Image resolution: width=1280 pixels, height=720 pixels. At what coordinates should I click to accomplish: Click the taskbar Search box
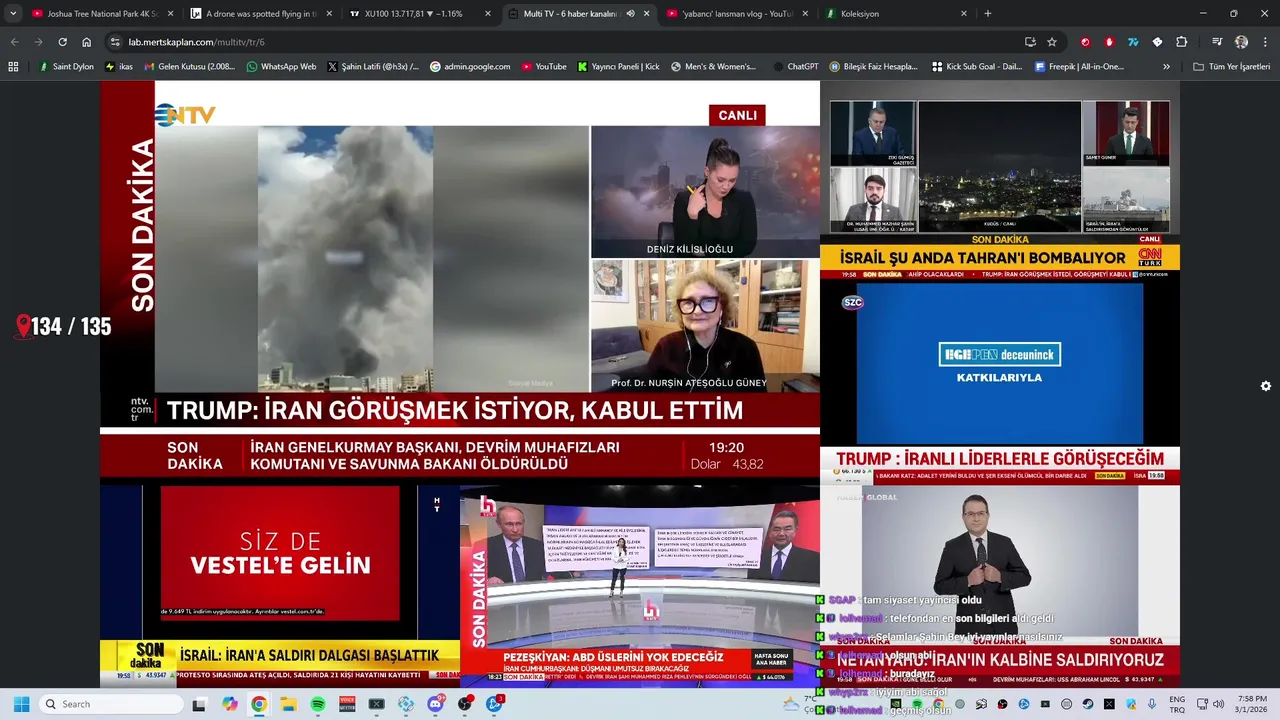coord(110,704)
